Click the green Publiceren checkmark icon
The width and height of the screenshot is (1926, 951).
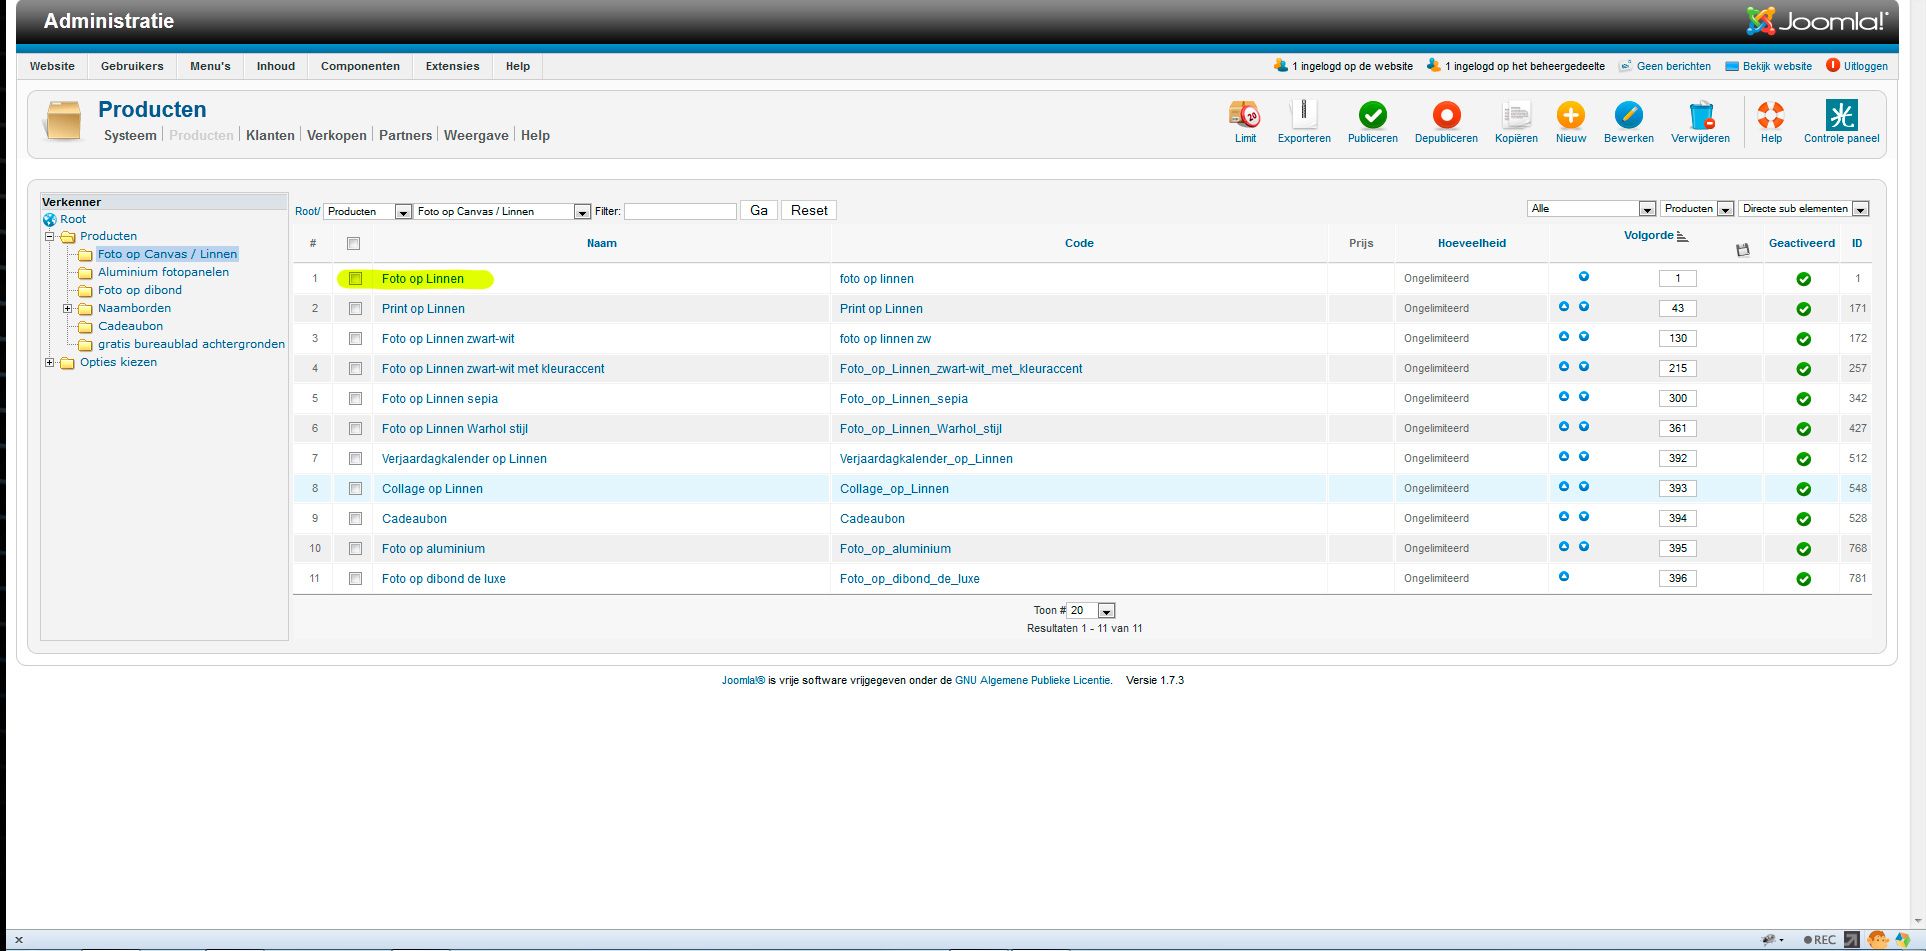[1373, 115]
